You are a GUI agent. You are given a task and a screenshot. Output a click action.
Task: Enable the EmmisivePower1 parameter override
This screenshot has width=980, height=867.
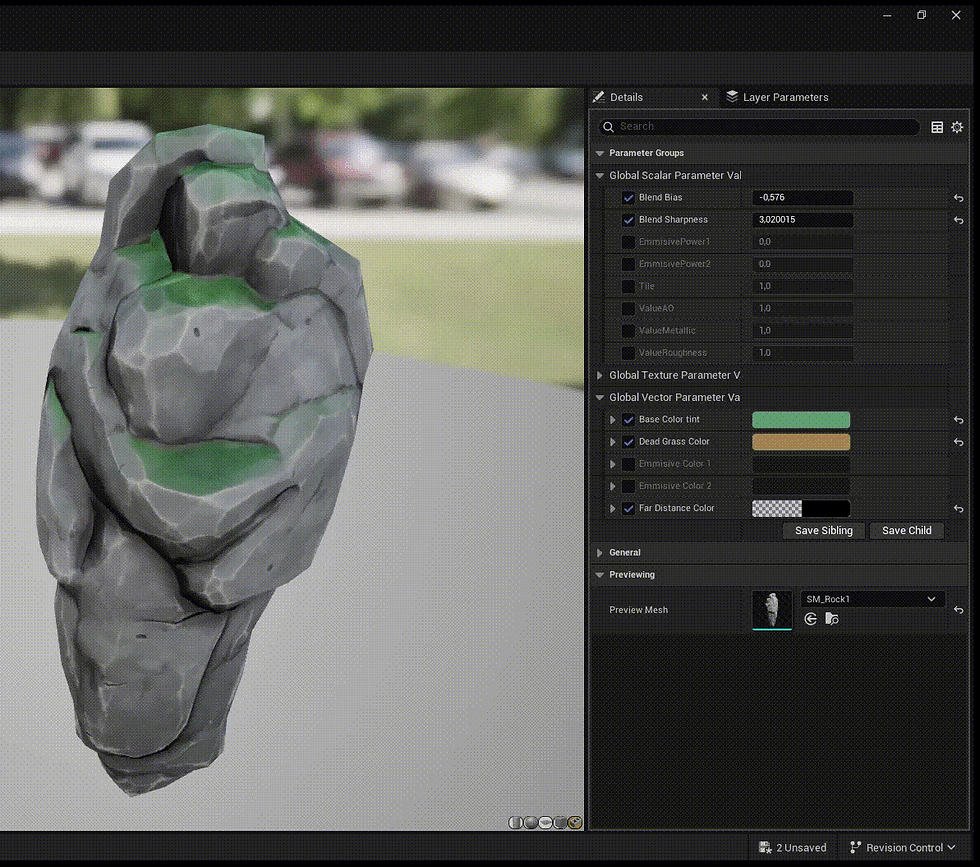(628, 243)
